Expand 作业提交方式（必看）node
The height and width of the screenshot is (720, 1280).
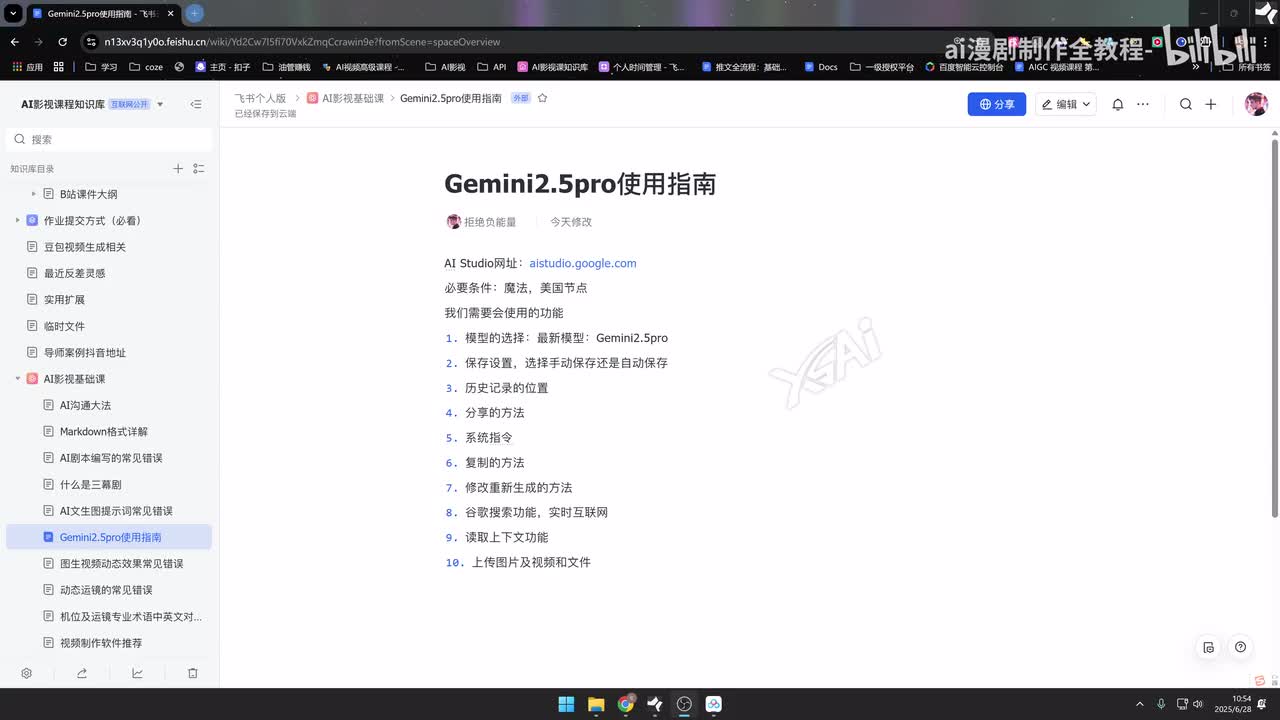(x=18, y=220)
